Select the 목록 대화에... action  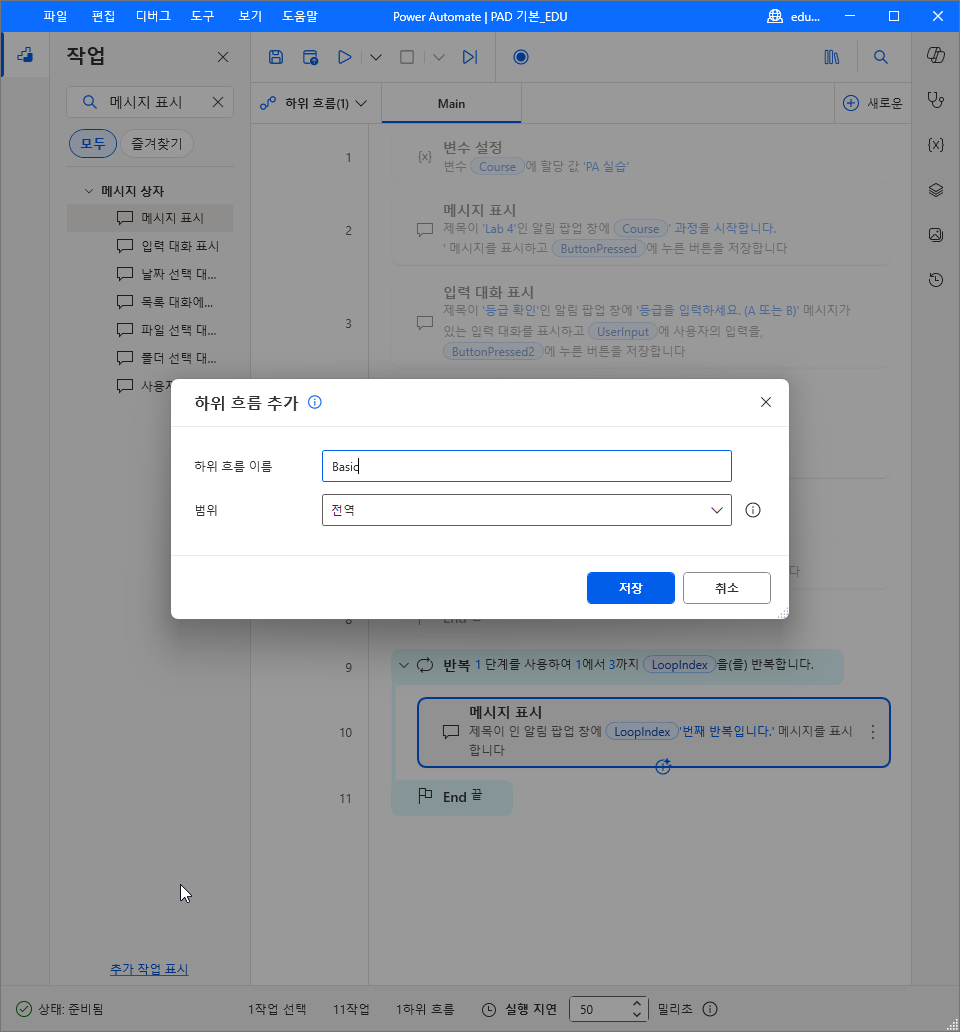(x=150, y=302)
